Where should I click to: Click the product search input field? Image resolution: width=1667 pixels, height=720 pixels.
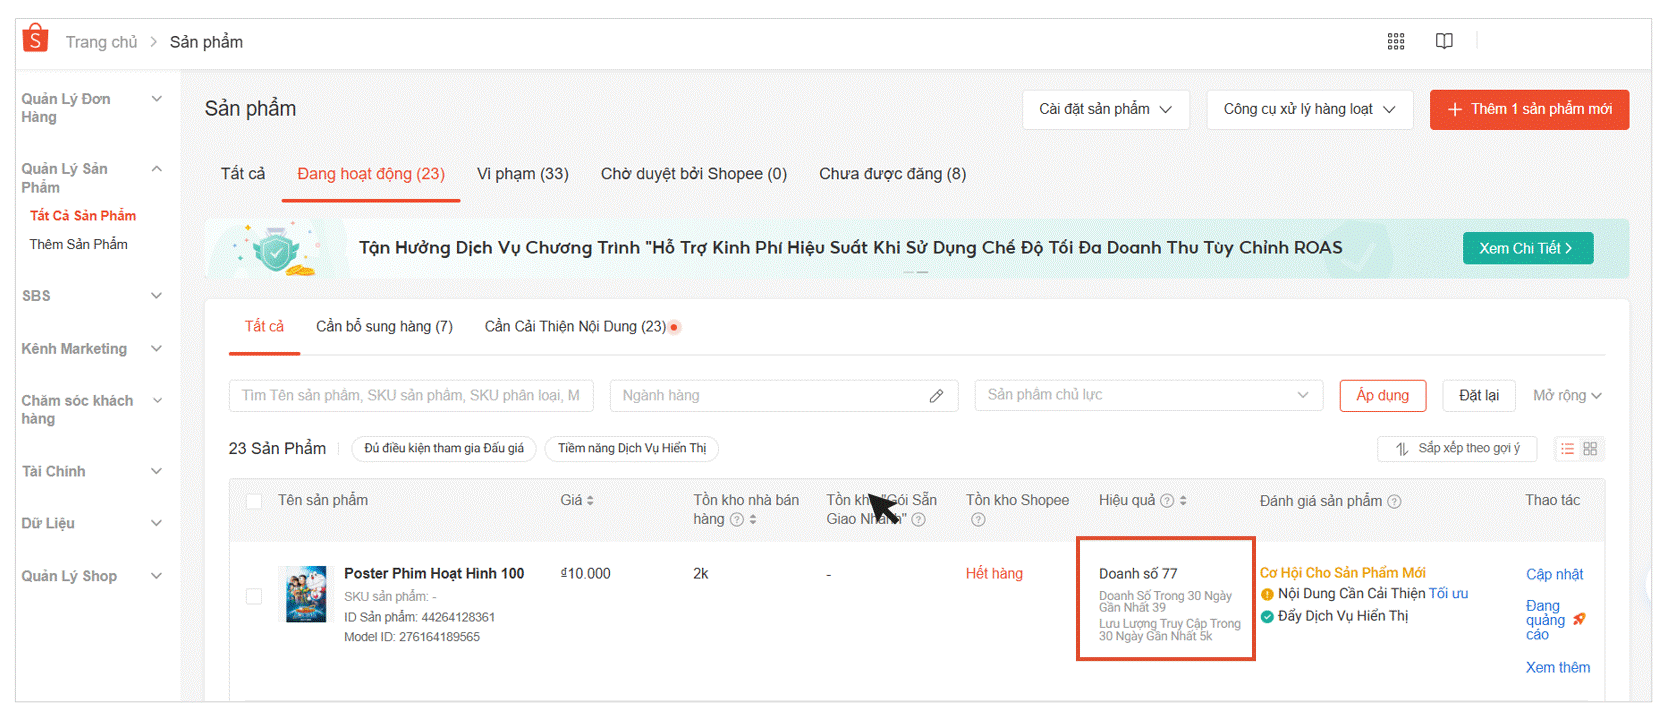coord(411,396)
